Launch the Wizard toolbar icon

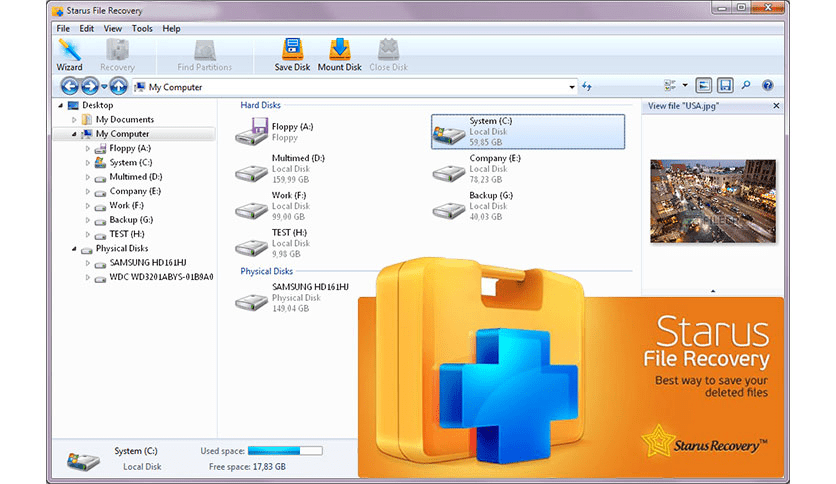coord(69,54)
